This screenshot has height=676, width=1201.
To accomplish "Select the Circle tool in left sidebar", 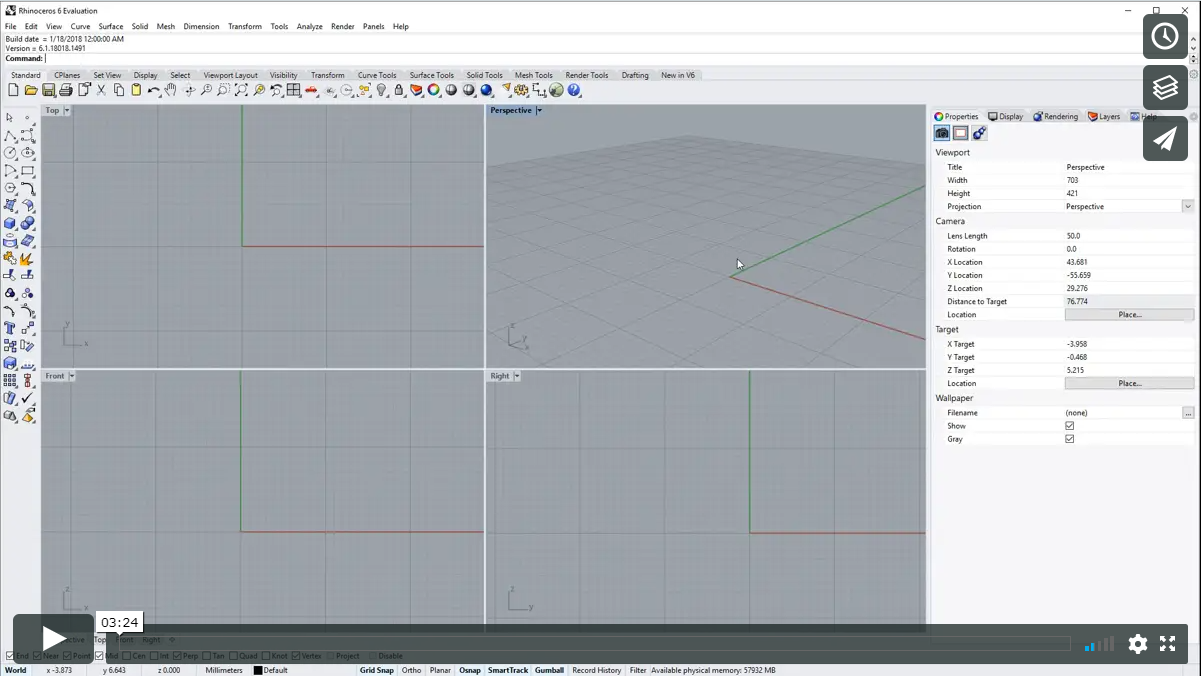I will 10,153.
